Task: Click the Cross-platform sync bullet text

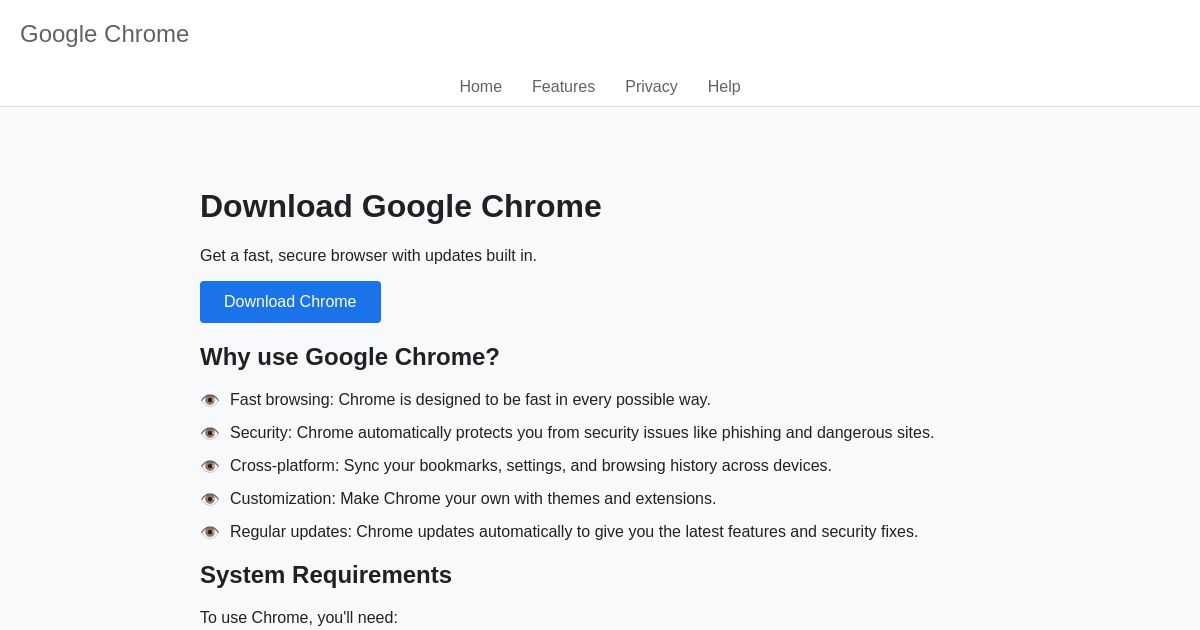Action: [x=531, y=466]
